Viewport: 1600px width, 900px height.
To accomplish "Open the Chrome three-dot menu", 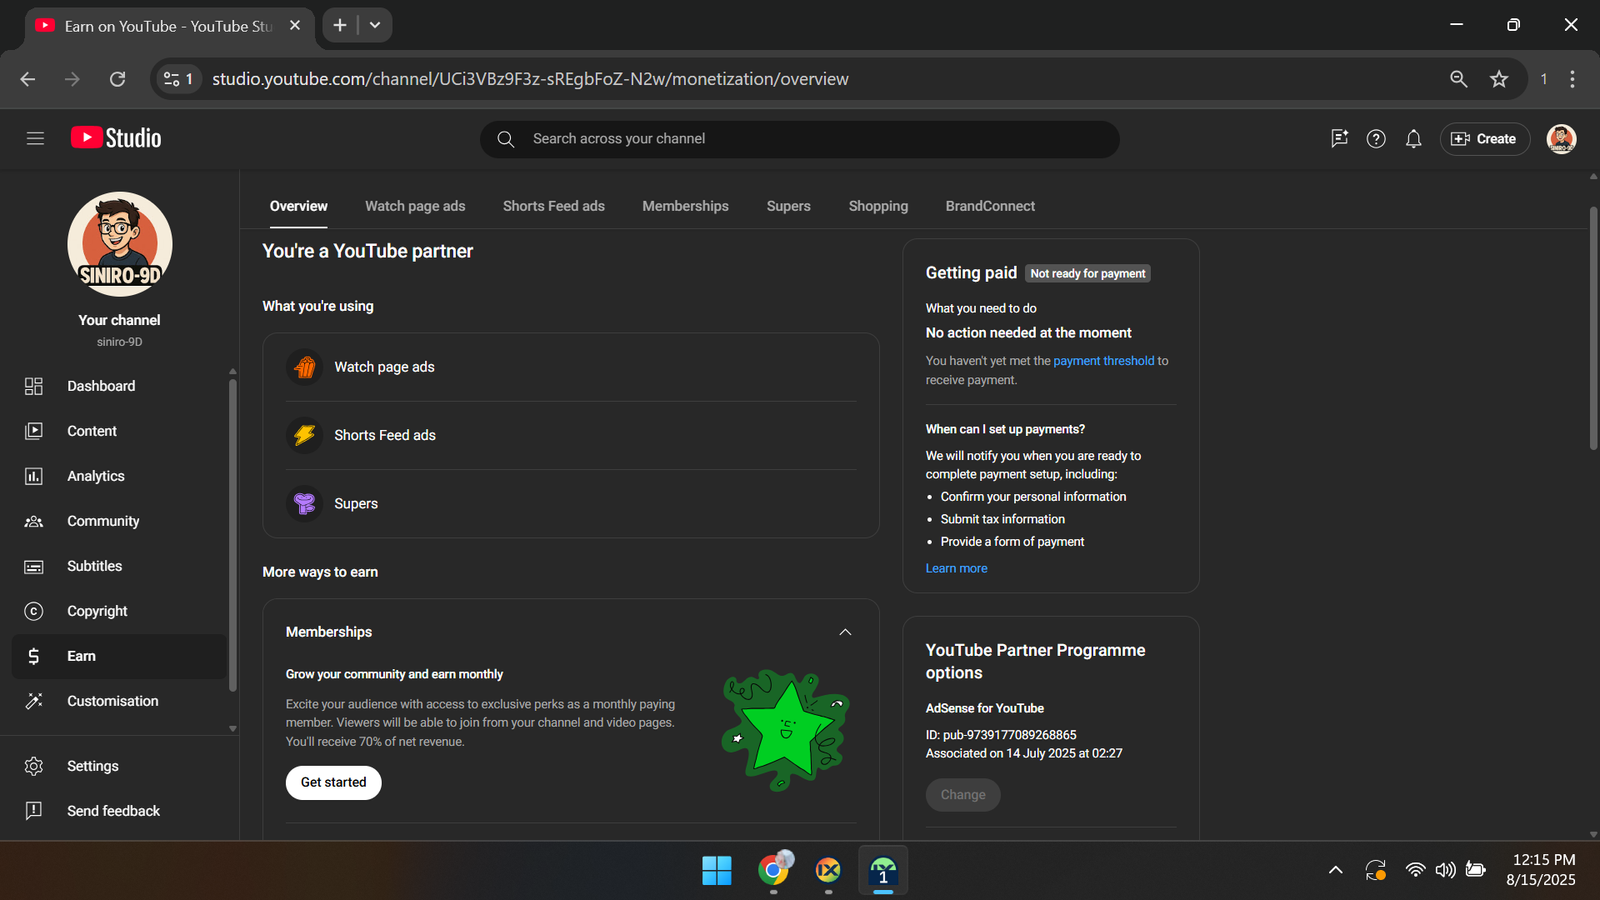I will point(1572,79).
